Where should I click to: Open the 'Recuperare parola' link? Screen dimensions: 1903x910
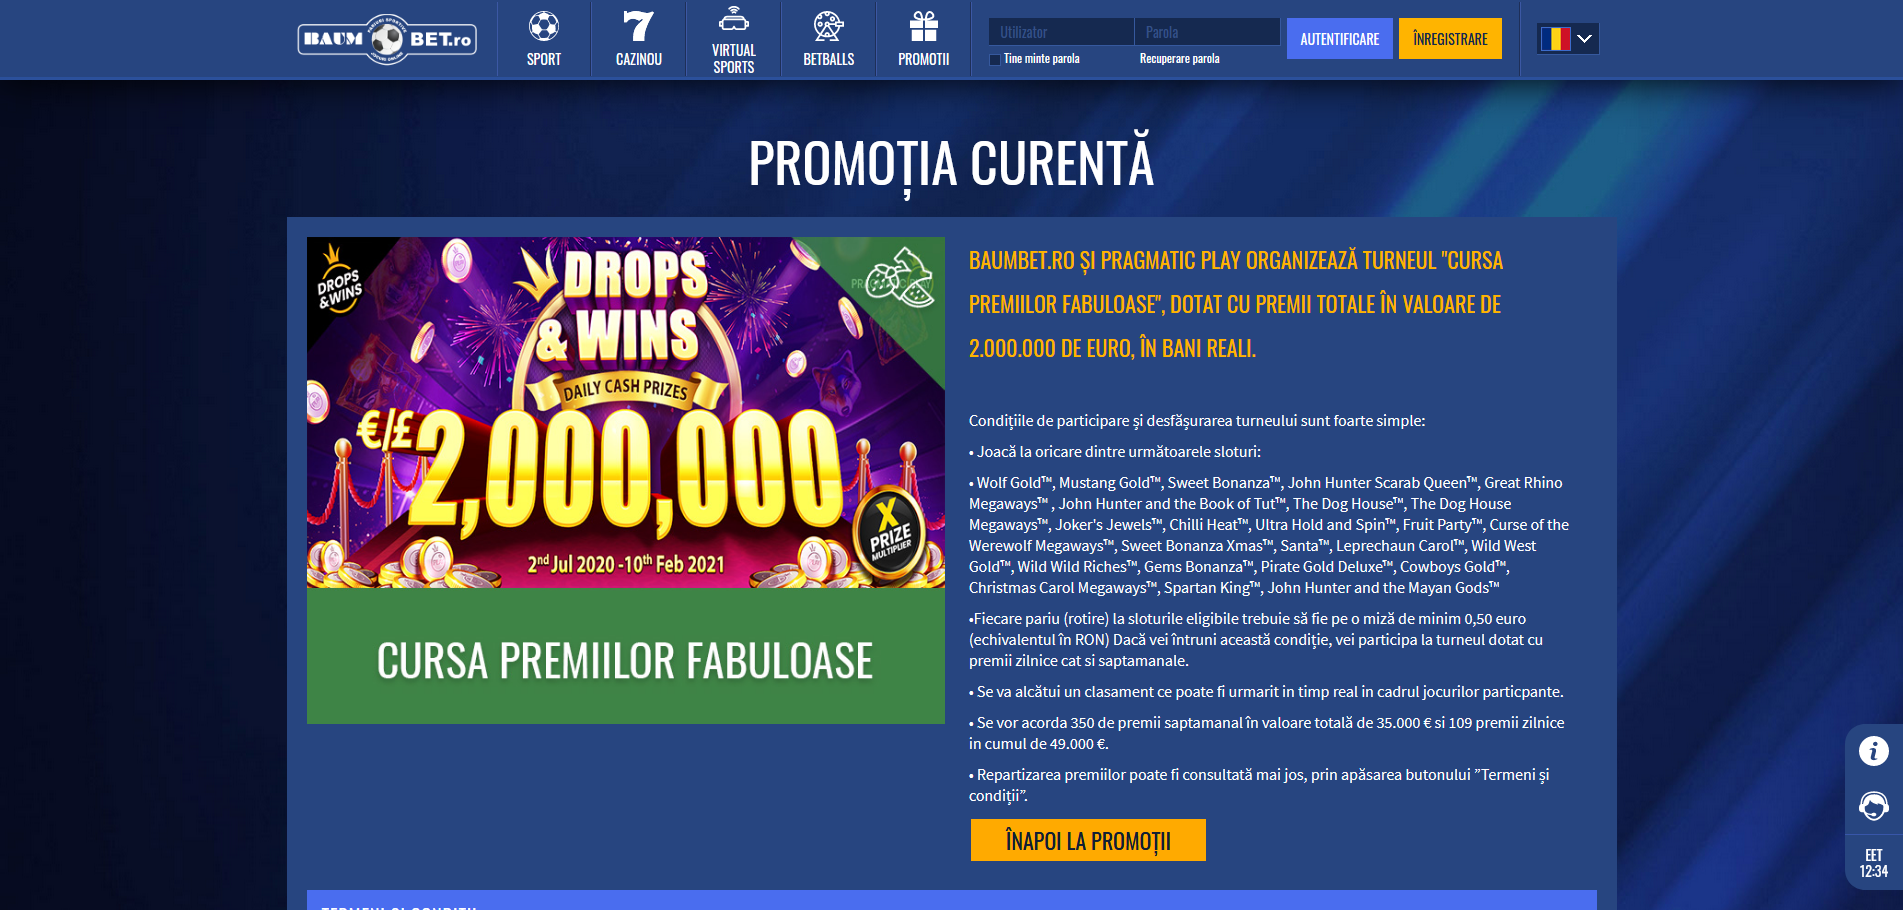[1179, 59]
